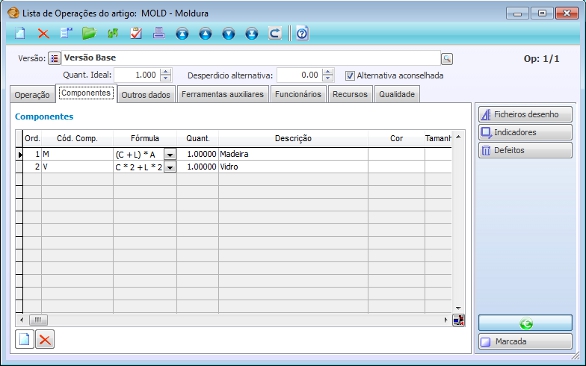This screenshot has height=366, width=586.
Task: Click the Marcada button
Action: point(525,341)
